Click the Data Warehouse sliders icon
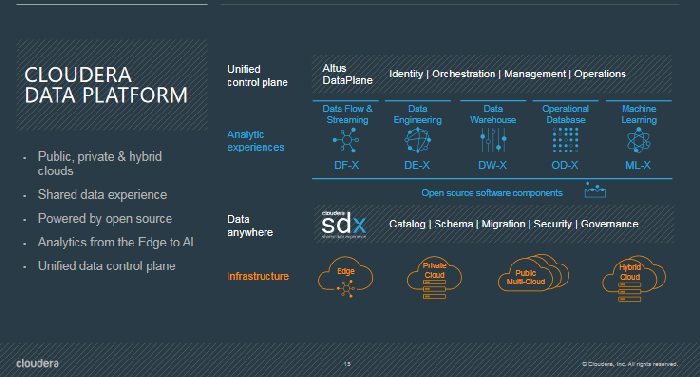700x377 pixels. tap(493, 140)
